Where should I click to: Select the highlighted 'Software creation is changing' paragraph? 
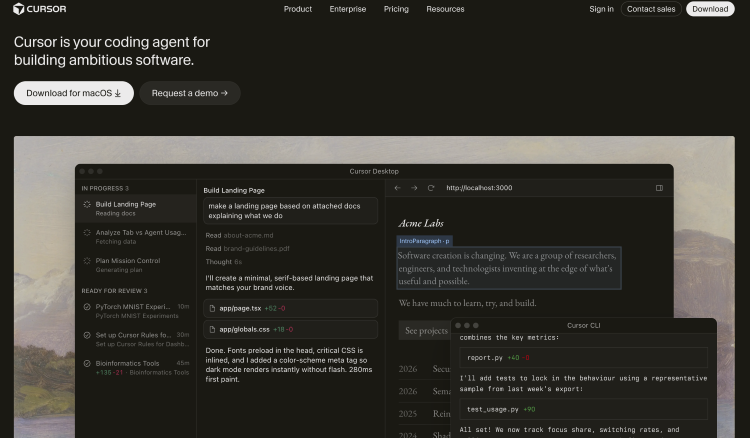coord(509,268)
